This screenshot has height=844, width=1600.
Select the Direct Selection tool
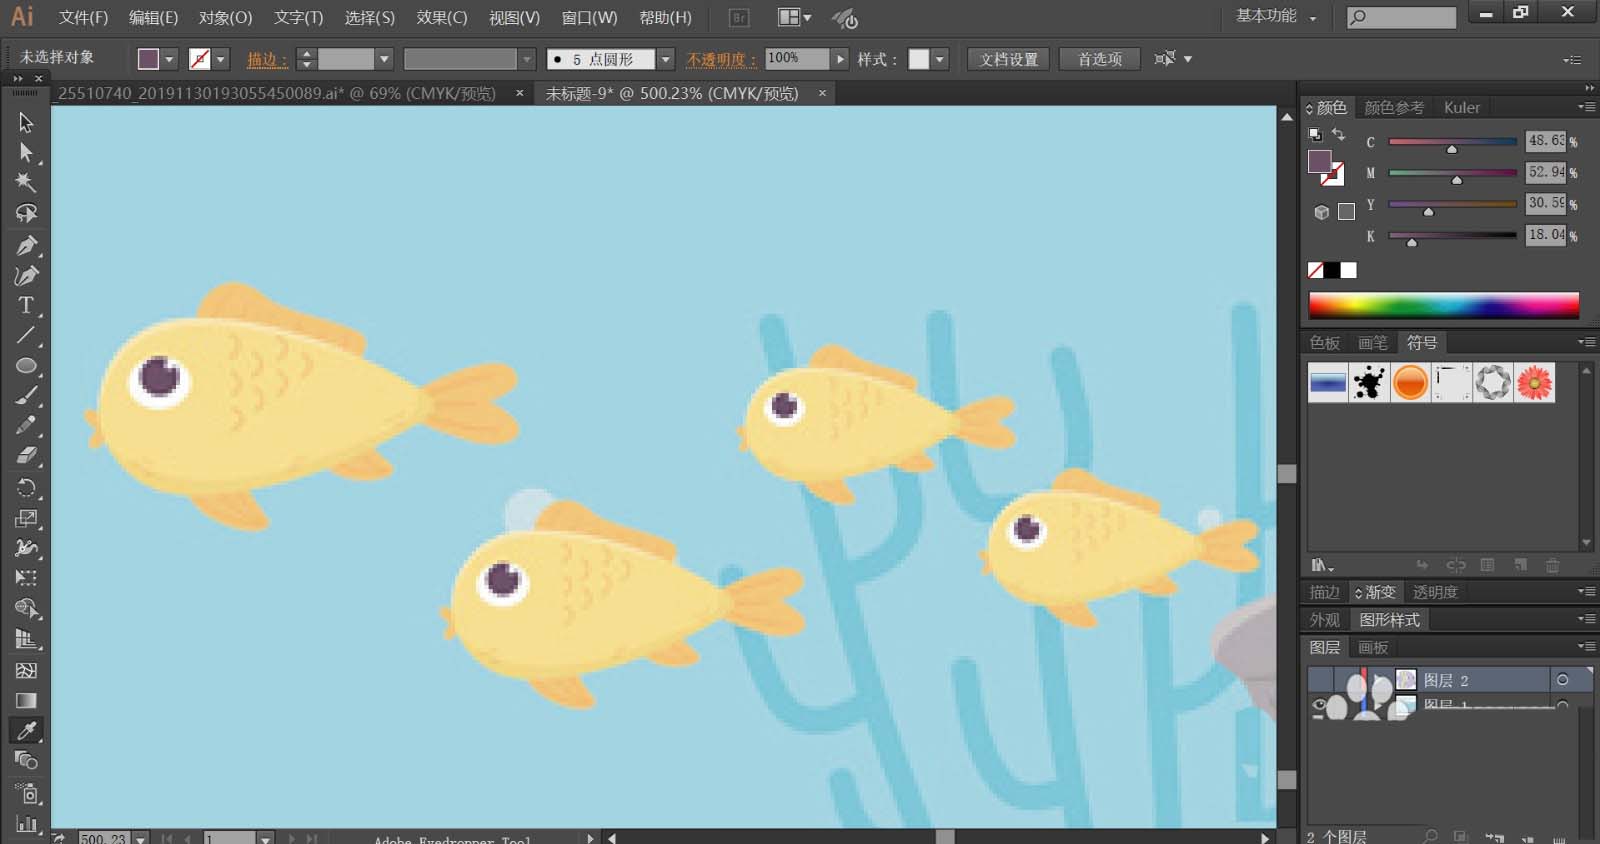[x=26, y=153]
